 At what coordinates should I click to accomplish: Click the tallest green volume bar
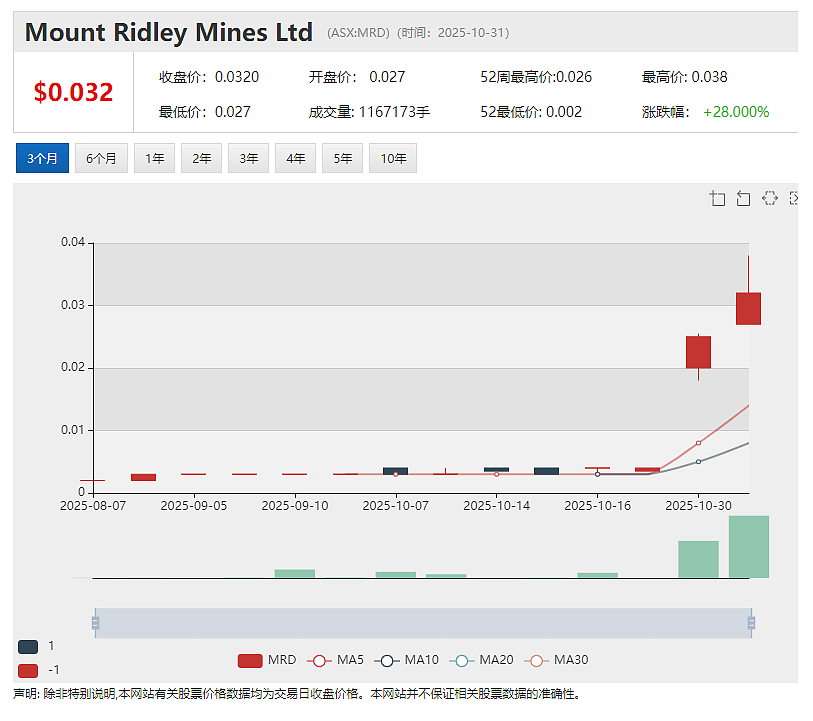[x=749, y=546]
